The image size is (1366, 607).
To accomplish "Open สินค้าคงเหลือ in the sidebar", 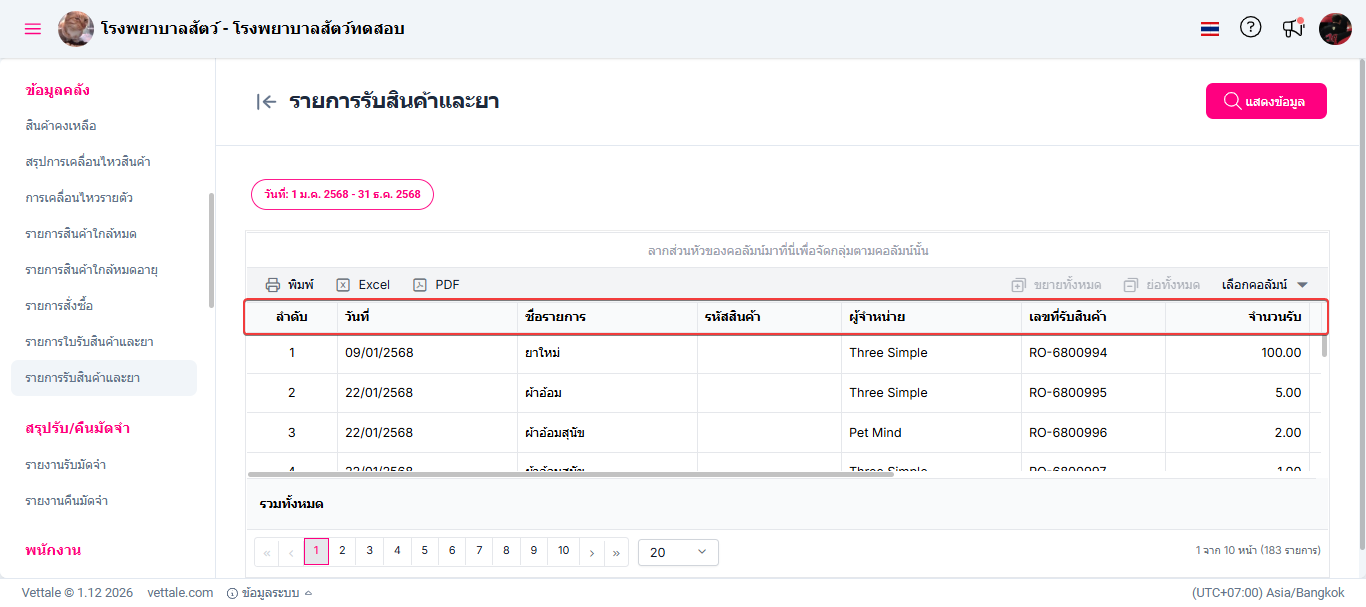I will click(x=61, y=126).
